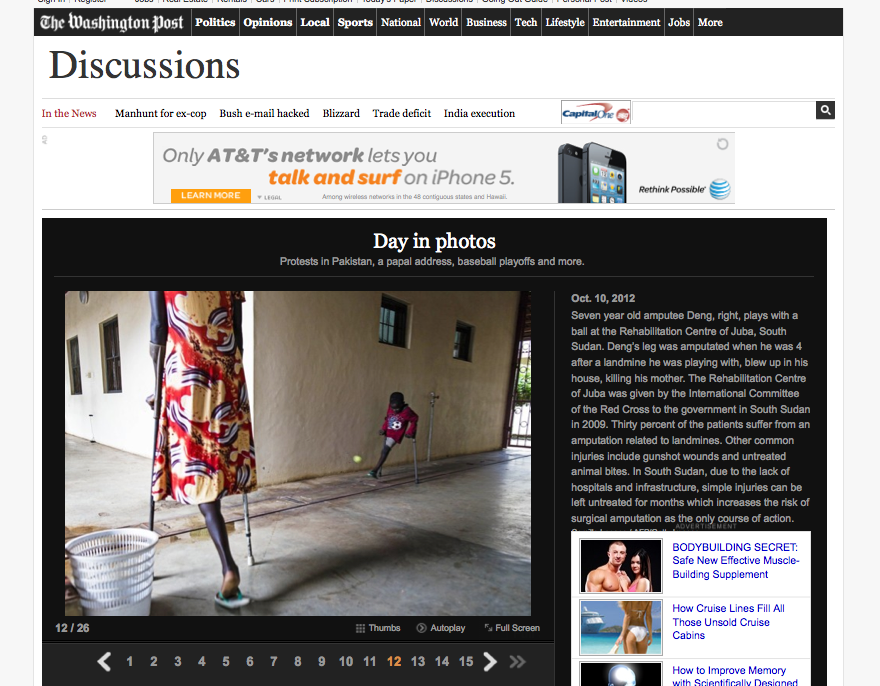This screenshot has height=686, width=880.
Task: Click the Manhunt for ex-cop link
Action: coord(161,113)
